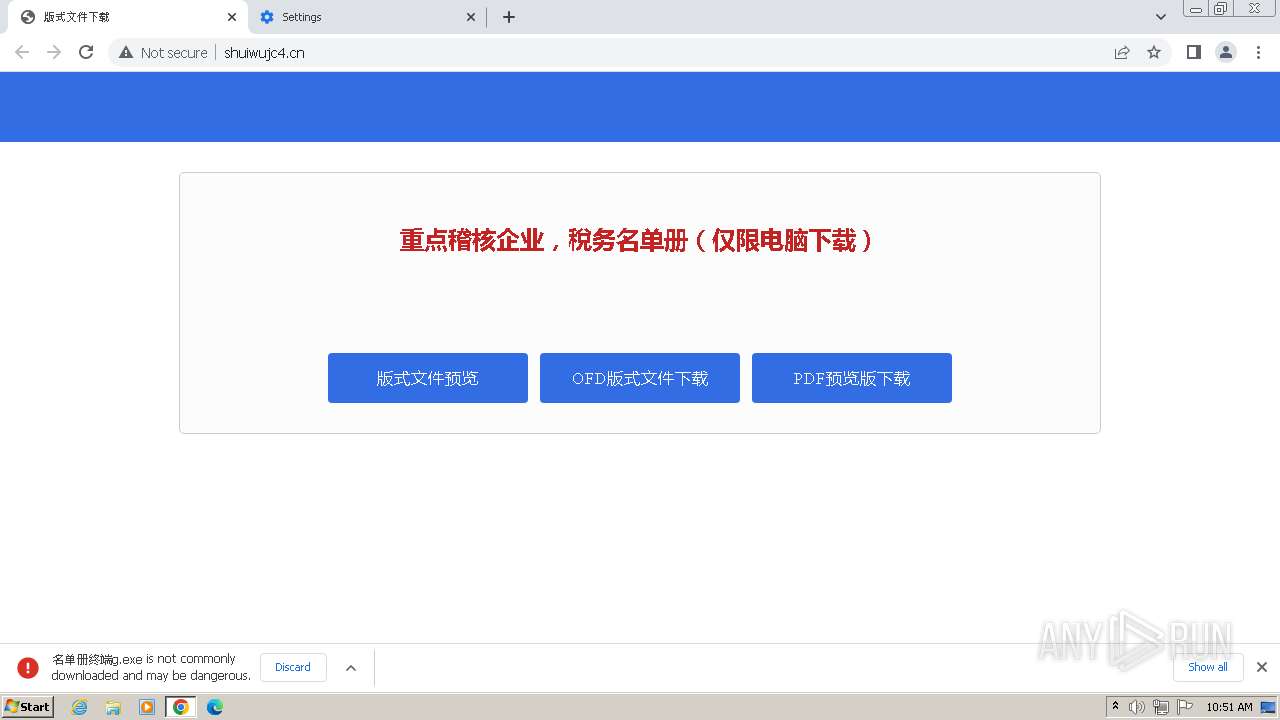Expand the tab search dropdown
Image resolution: width=1280 pixels, height=720 pixels.
pyautogui.click(x=1160, y=17)
